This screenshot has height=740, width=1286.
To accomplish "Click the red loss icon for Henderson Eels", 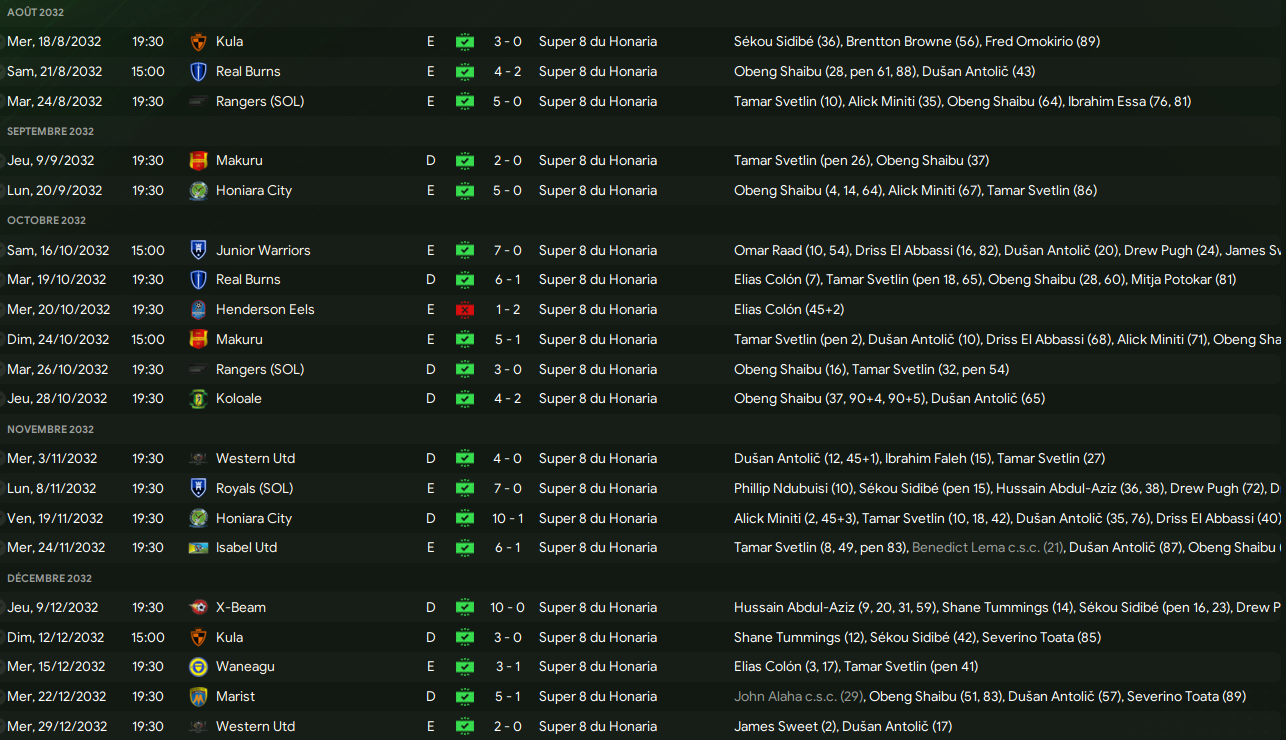I will coord(465,310).
